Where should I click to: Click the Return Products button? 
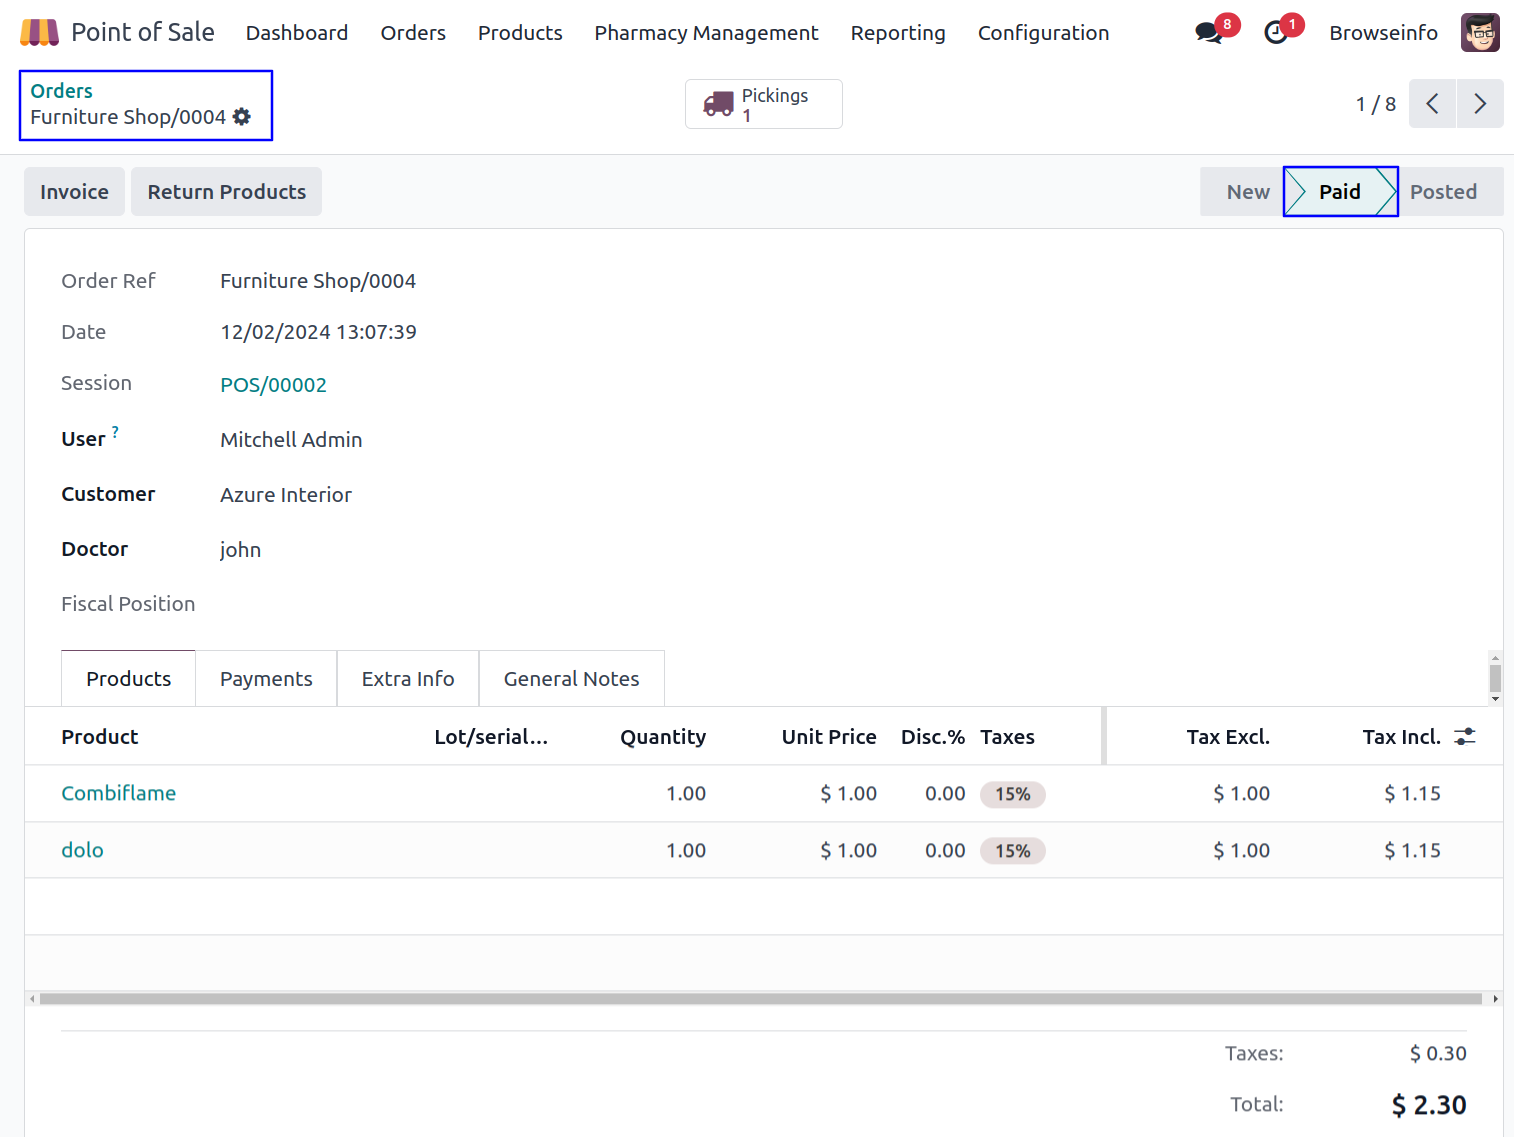click(227, 192)
